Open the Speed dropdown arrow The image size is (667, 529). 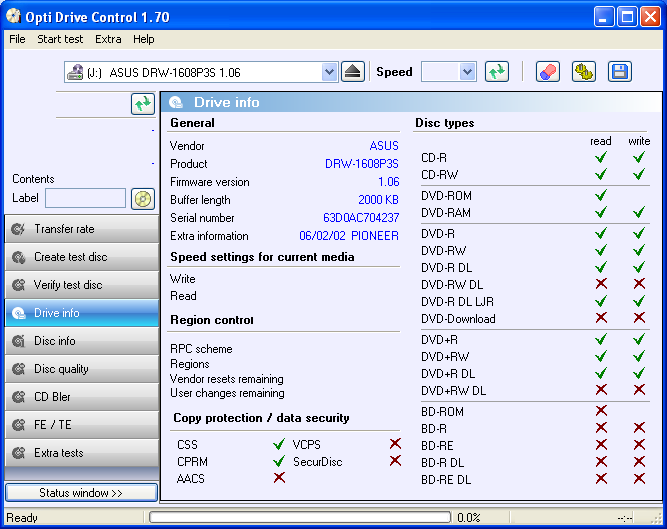point(467,72)
